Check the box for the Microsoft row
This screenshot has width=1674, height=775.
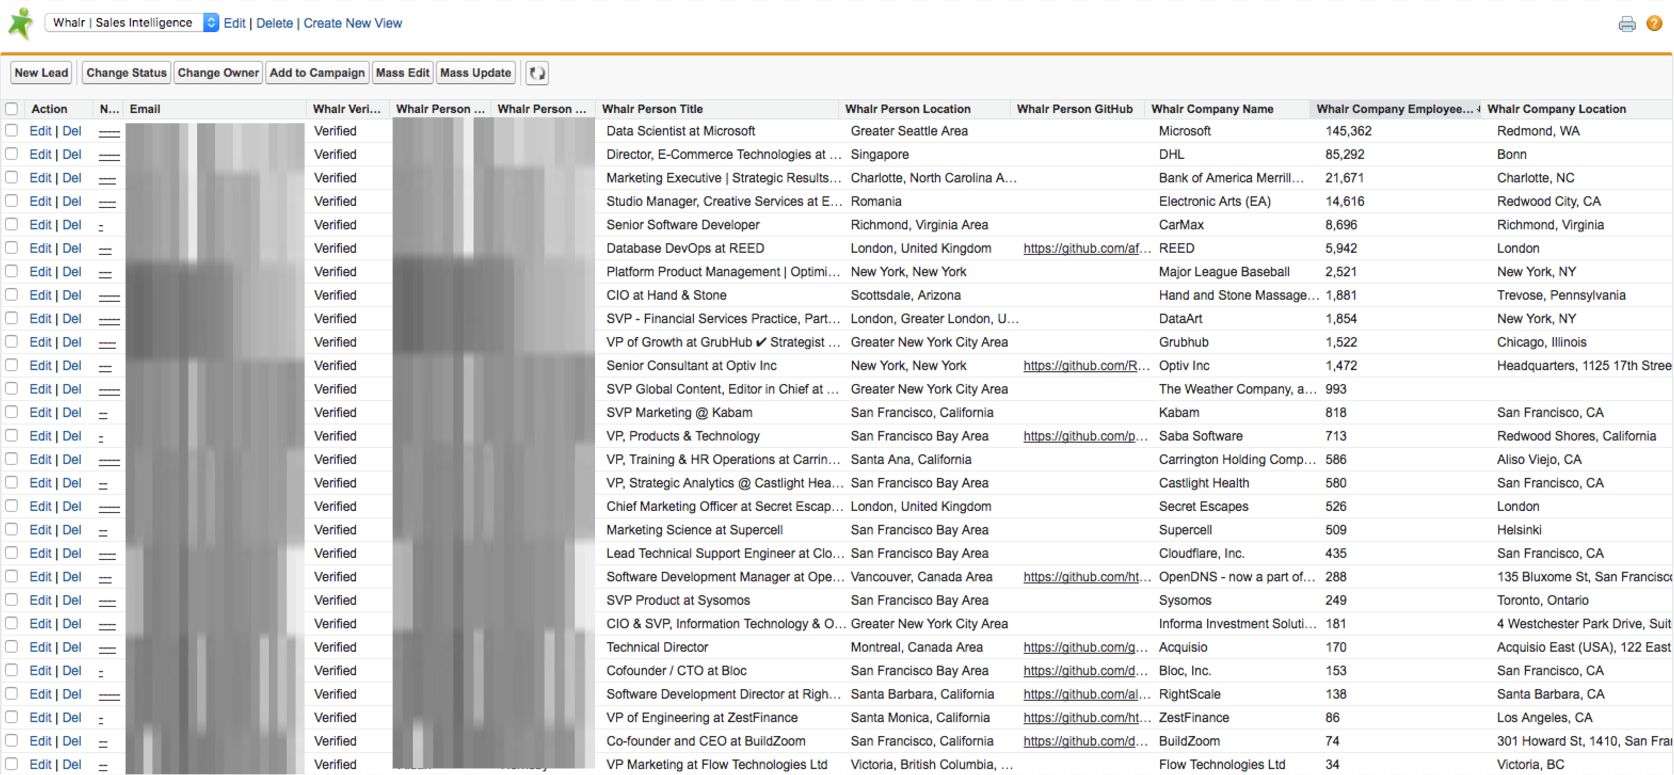coord(12,131)
